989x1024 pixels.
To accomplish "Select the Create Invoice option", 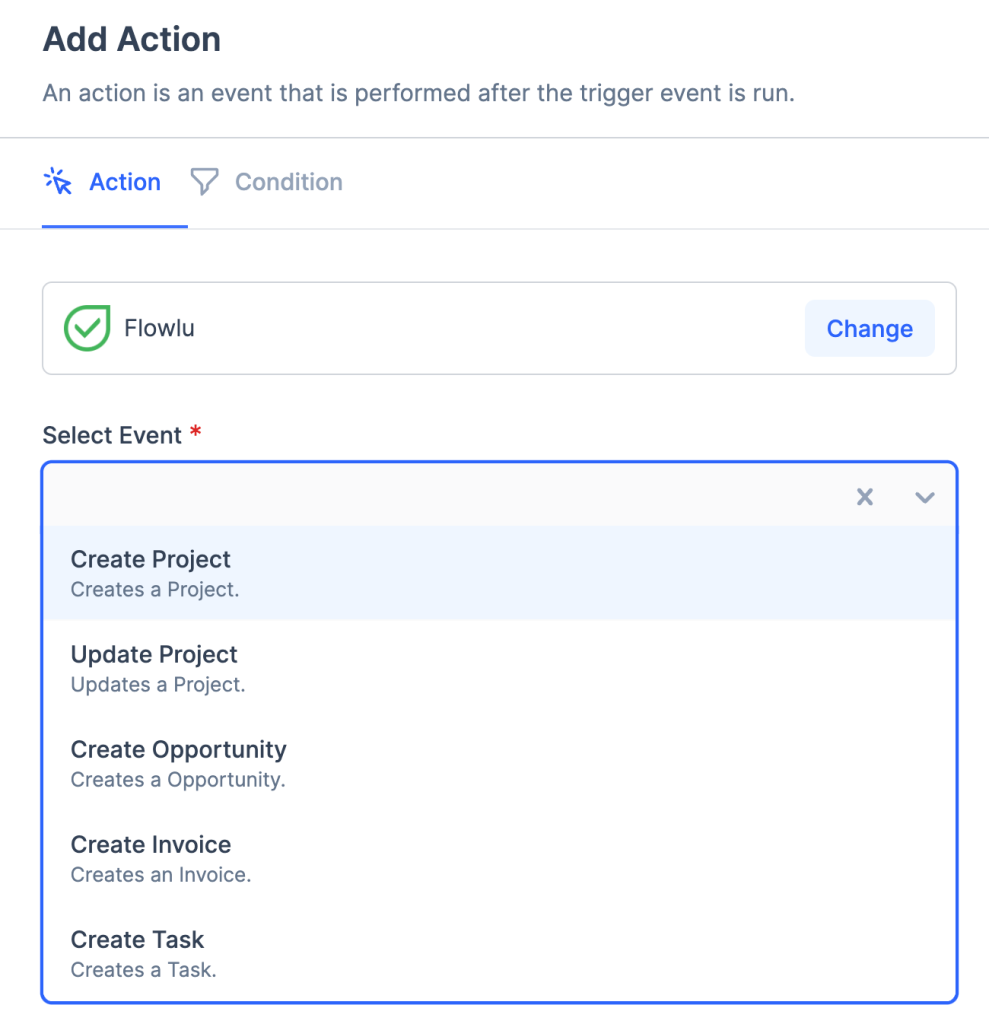I will tap(151, 845).
